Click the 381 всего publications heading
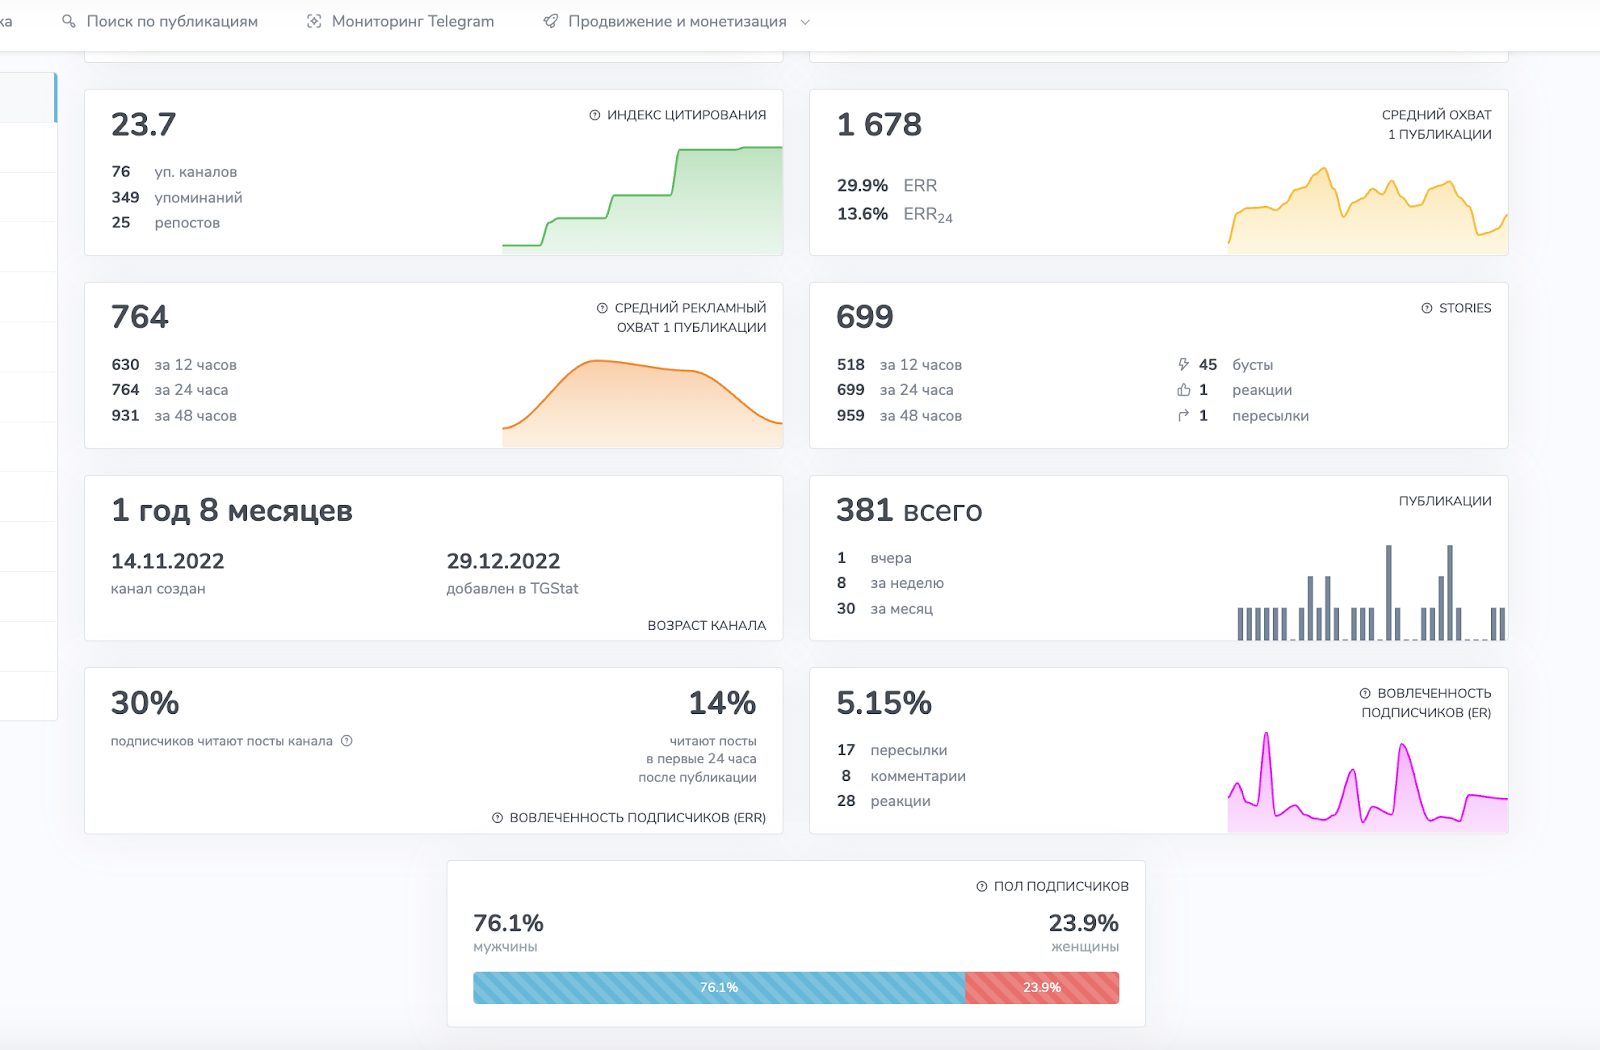The image size is (1600, 1050). (909, 510)
